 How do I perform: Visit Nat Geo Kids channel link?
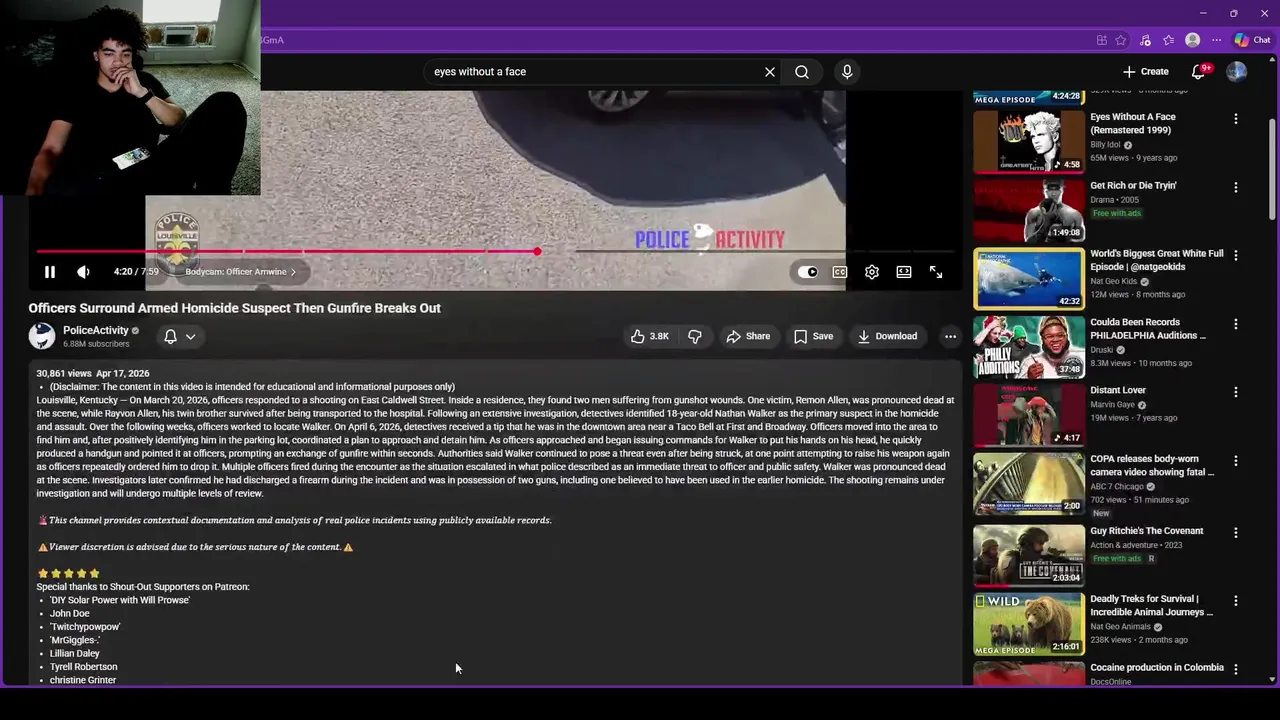click(1114, 282)
